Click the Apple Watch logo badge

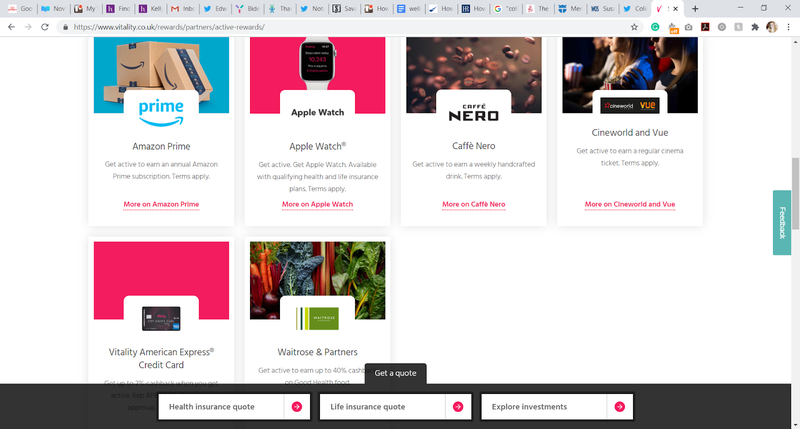point(317,112)
